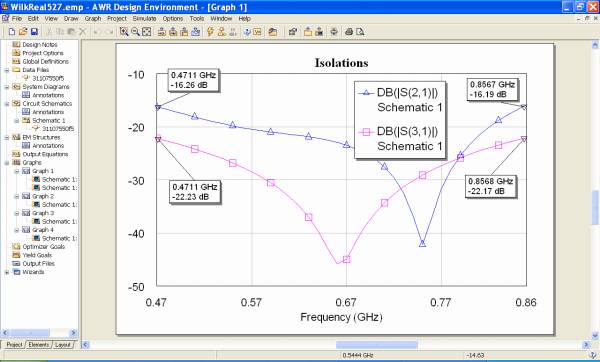Click the View All fit icon
The image size is (600, 362).
pyautogui.click(x=147, y=32)
